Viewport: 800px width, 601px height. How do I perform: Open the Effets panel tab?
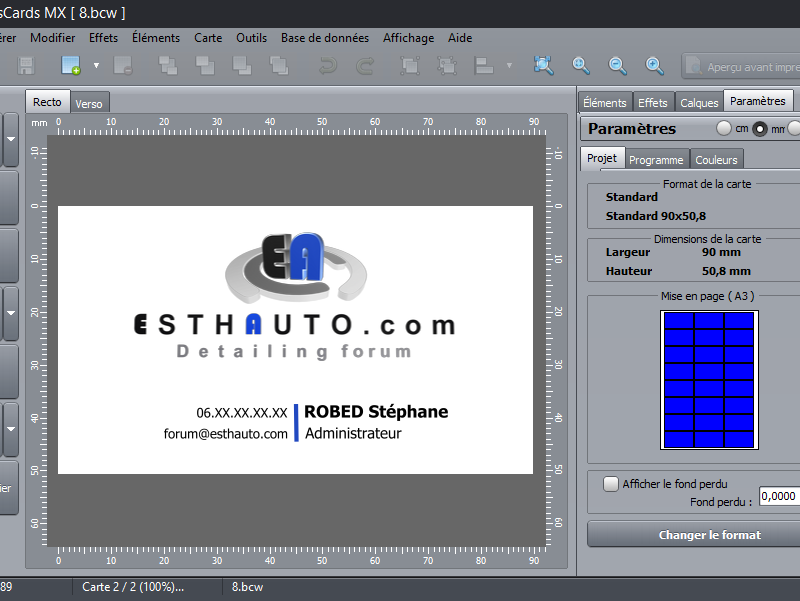tap(653, 103)
